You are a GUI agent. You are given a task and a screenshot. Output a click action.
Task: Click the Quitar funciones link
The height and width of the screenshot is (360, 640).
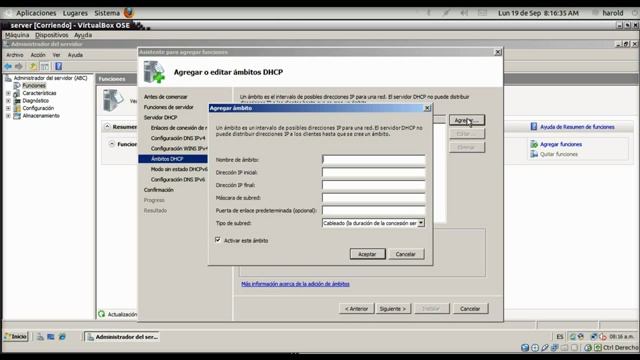[559, 154]
